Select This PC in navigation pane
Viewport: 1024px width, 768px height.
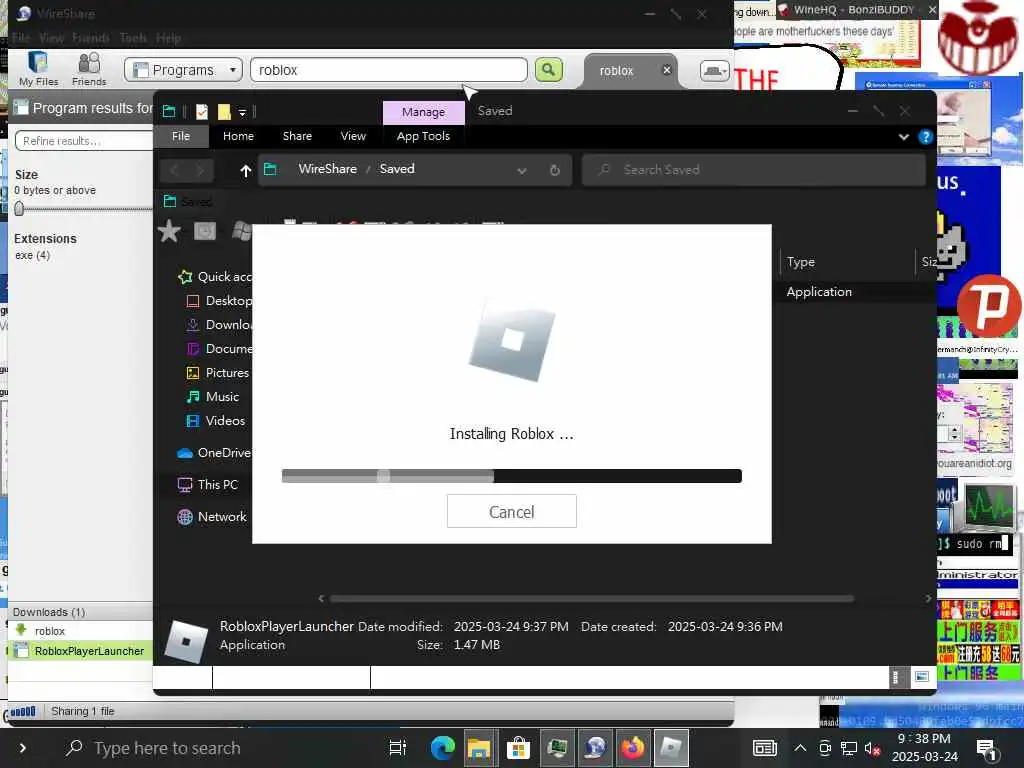208,485
